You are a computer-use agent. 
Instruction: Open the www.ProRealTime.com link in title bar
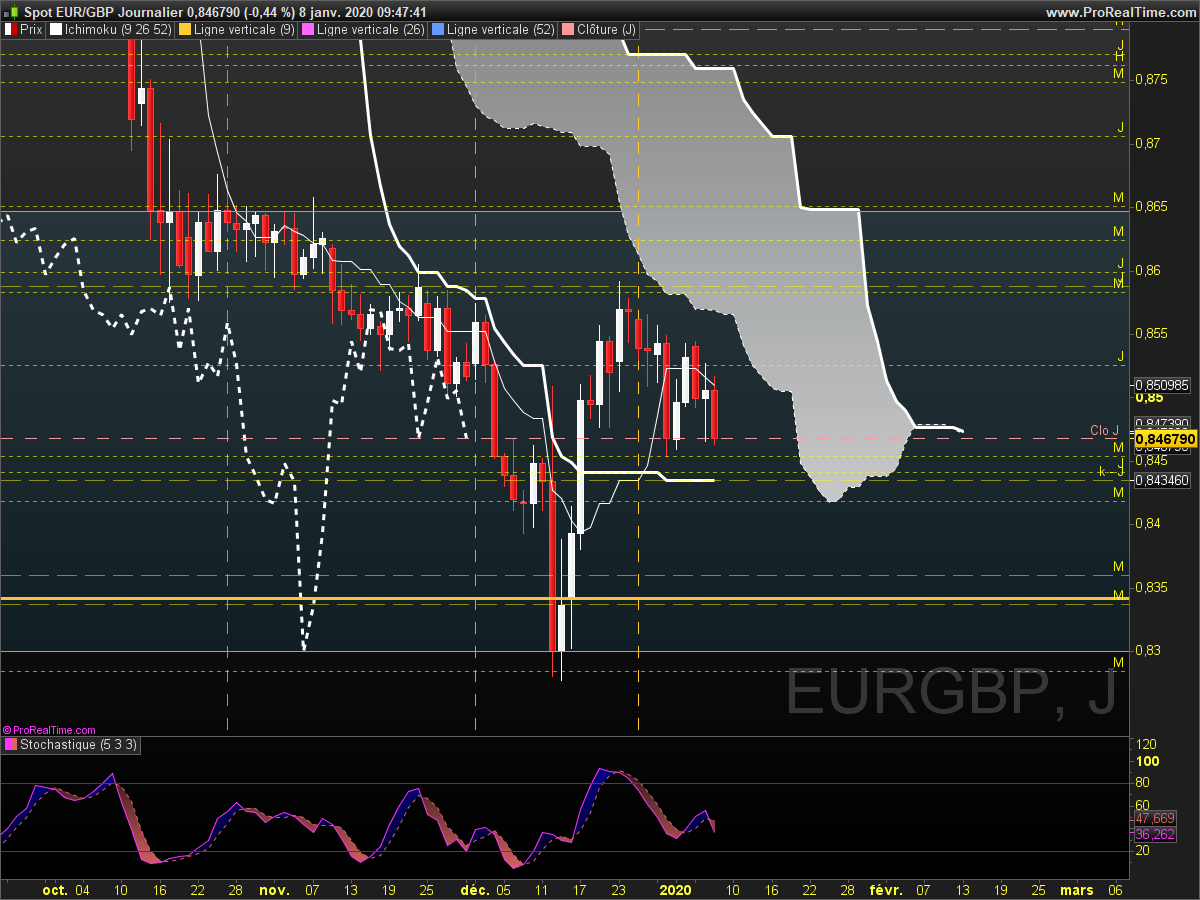(1120, 12)
